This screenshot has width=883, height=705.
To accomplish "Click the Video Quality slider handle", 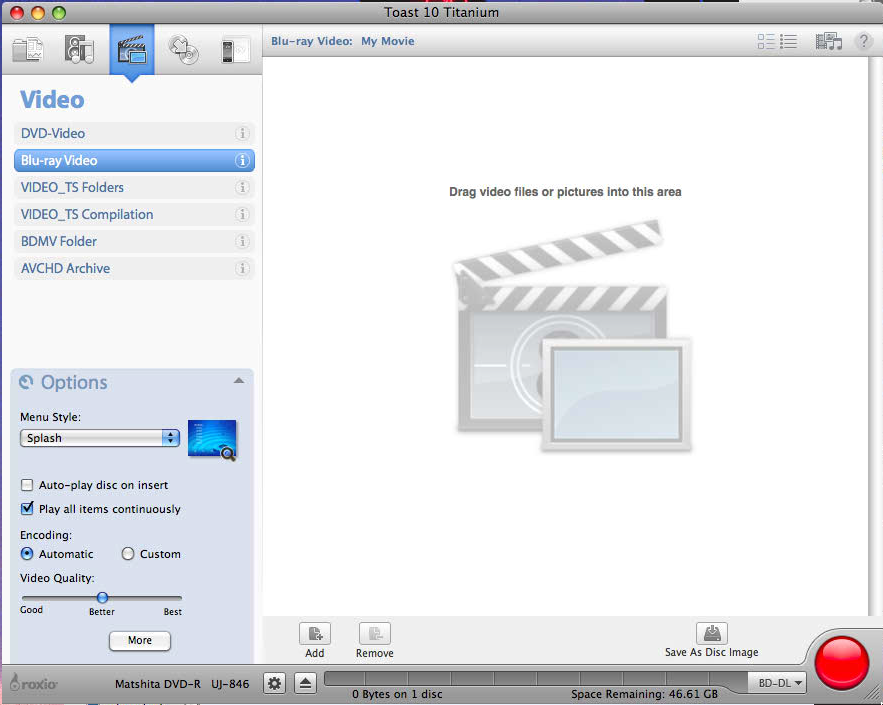I will pyautogui.click(x=102, y=597).
